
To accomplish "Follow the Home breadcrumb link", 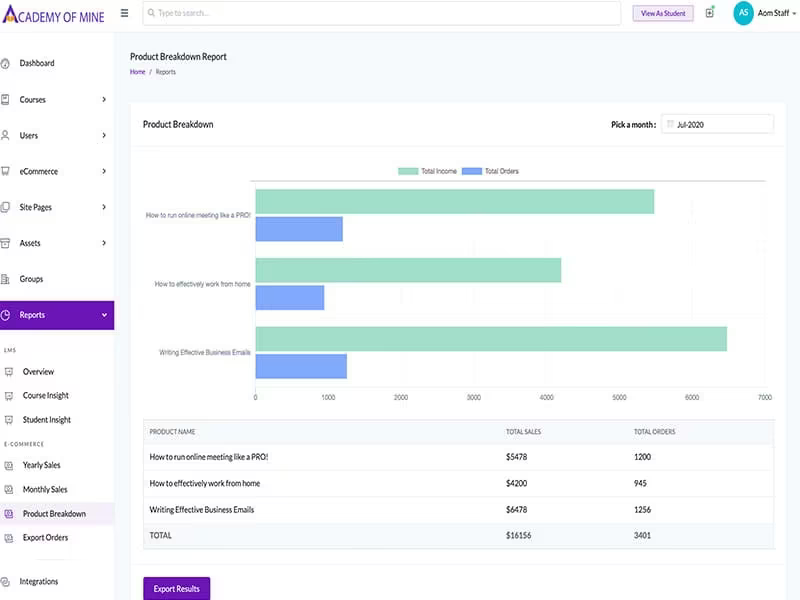I will [x=137, y=72].
